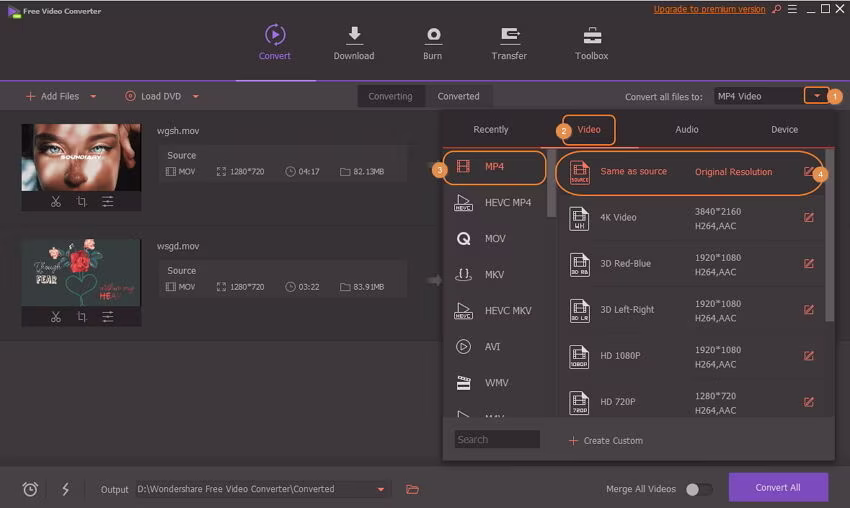Choose the HD 720P preset
850x508 pixels.
(691, 402)
